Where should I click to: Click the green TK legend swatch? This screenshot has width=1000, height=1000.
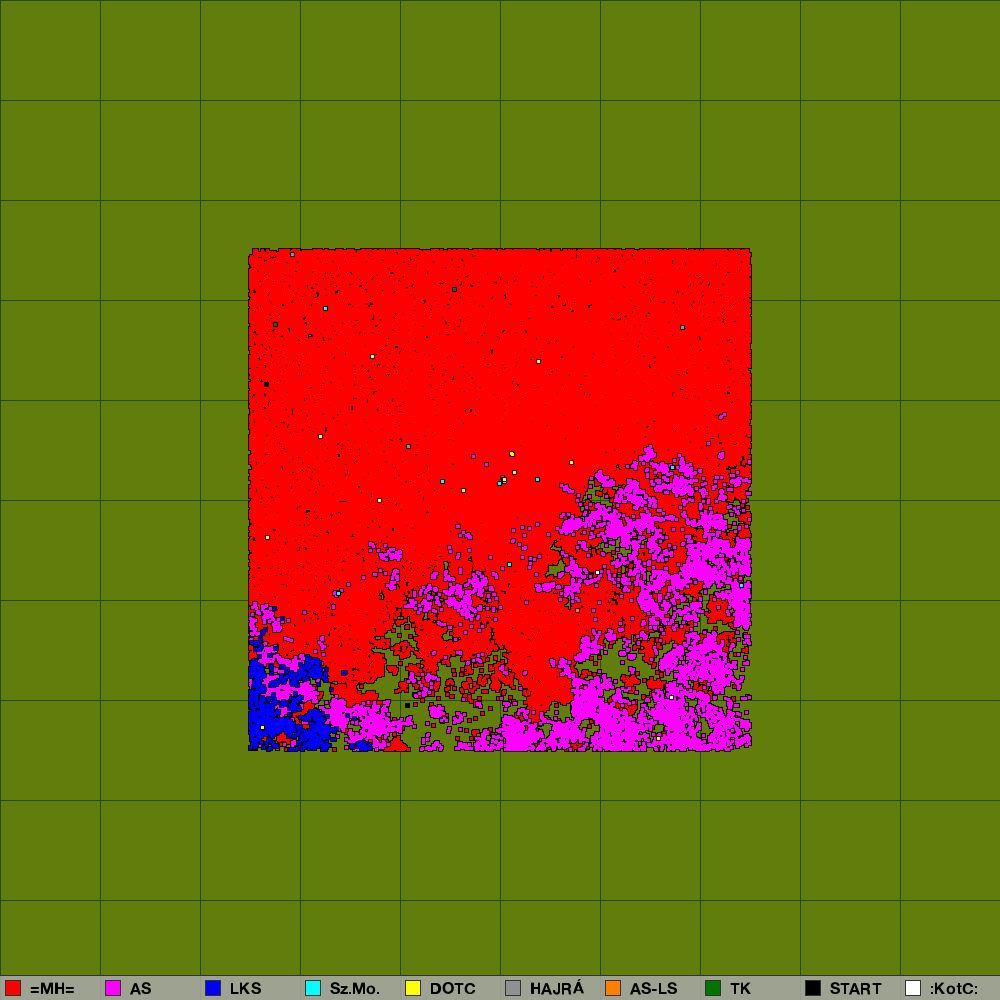(713, 988)
